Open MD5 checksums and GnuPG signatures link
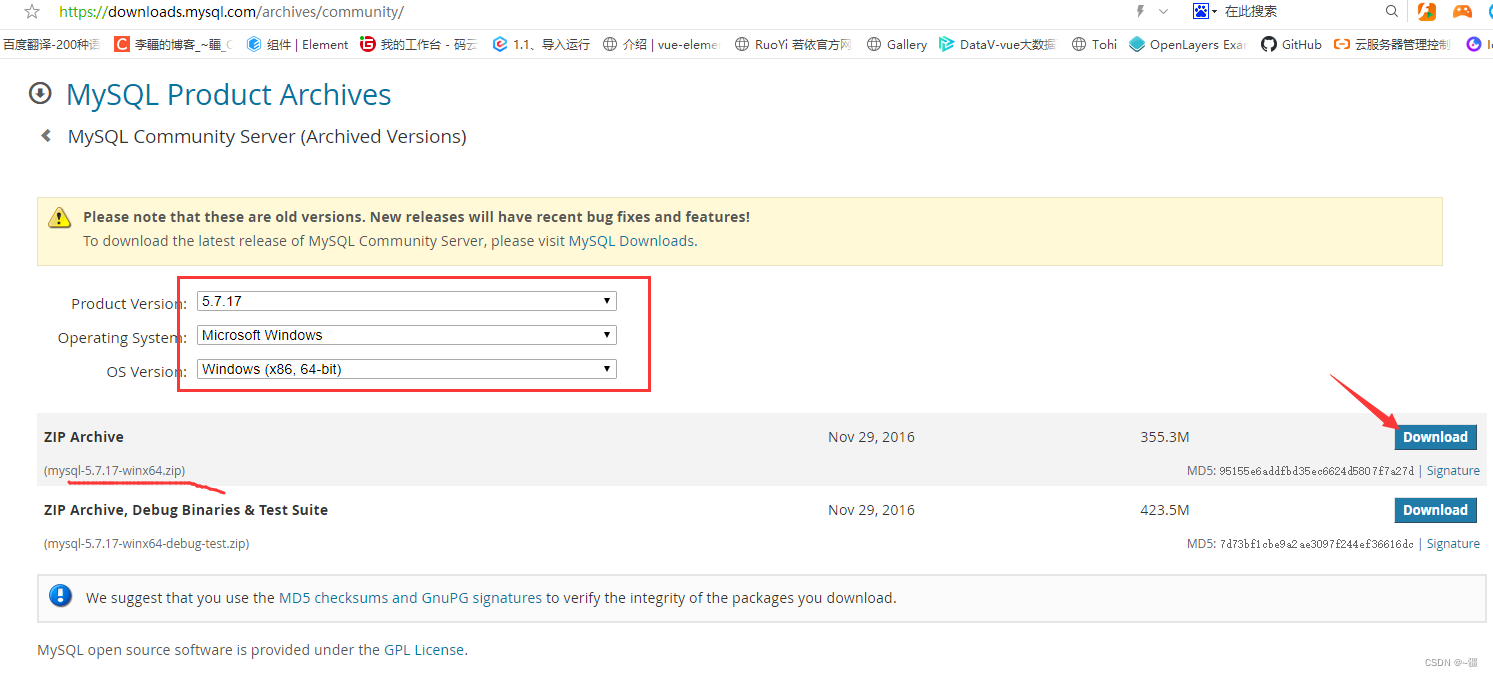Viewport: 1493px width, 677px height. (410, 598)
